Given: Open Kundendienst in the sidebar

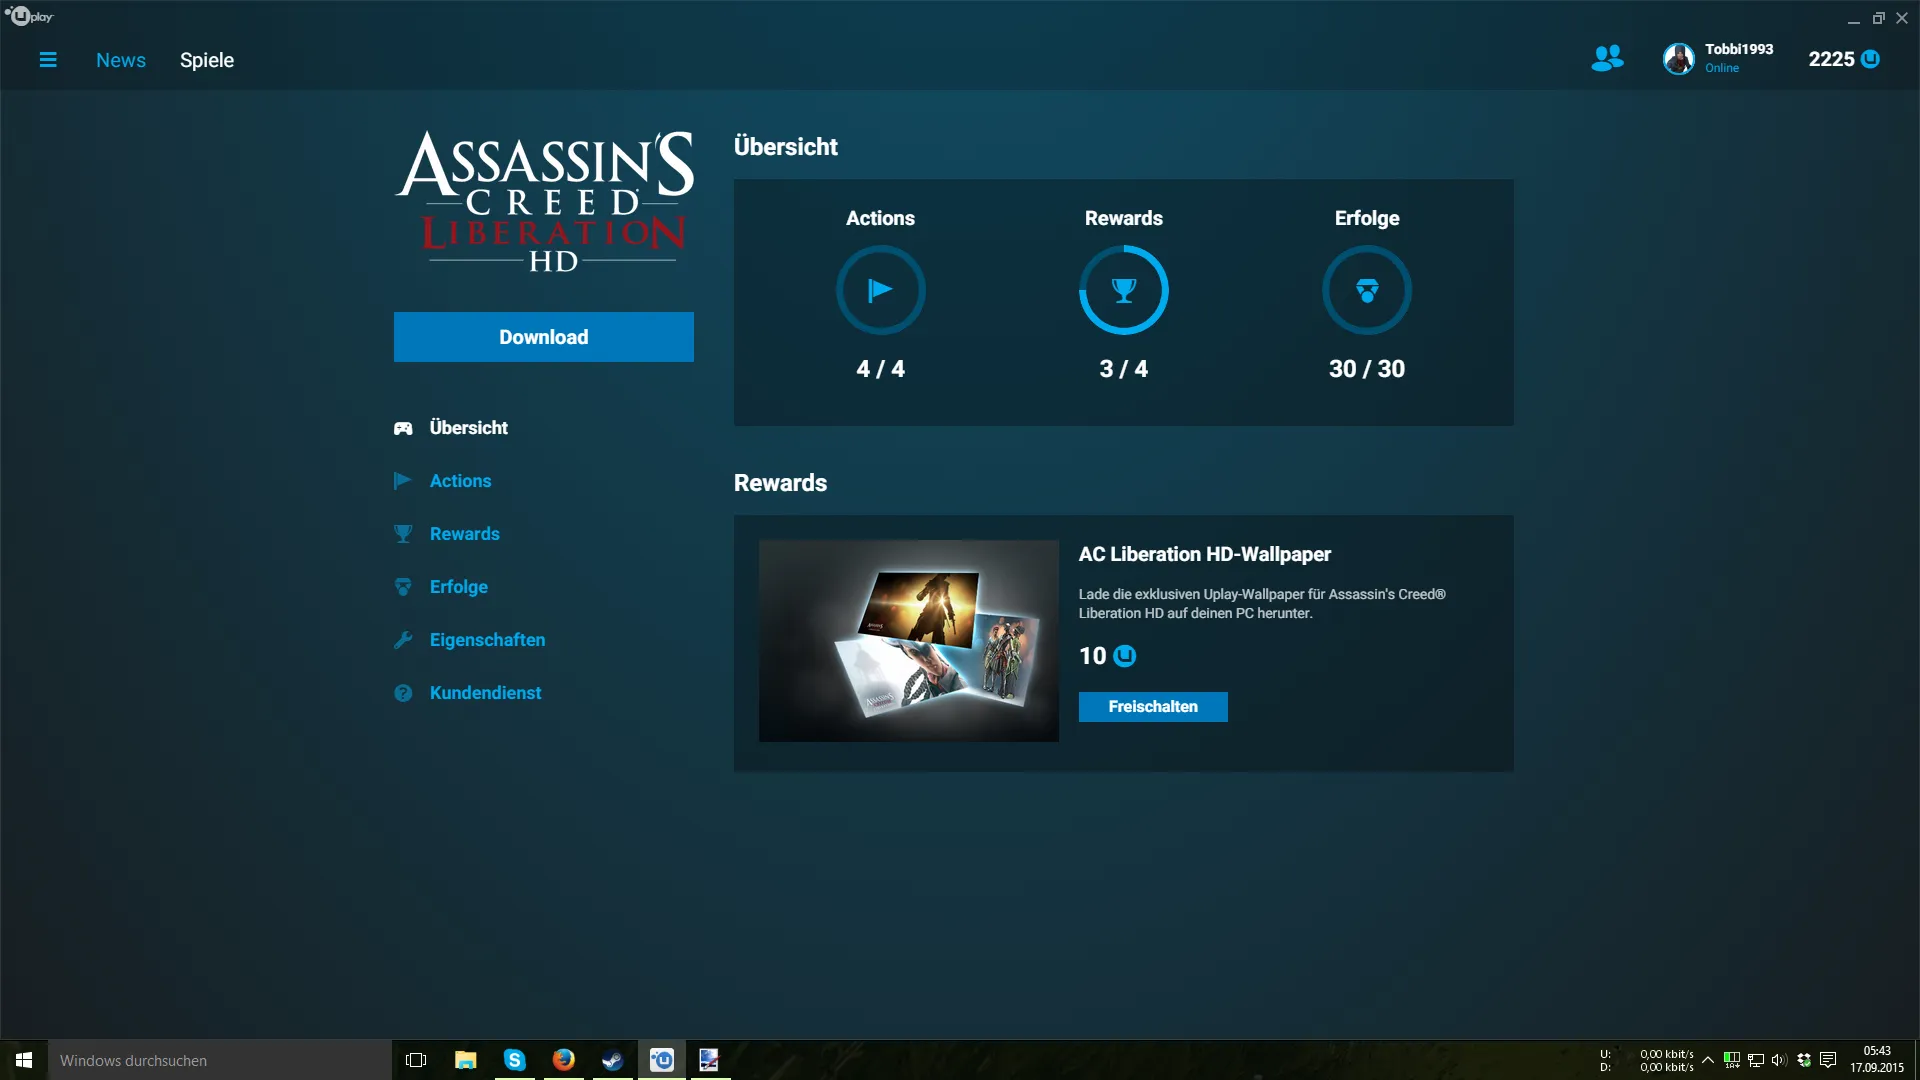Looking at the screenshot, I should click(485, 693).
